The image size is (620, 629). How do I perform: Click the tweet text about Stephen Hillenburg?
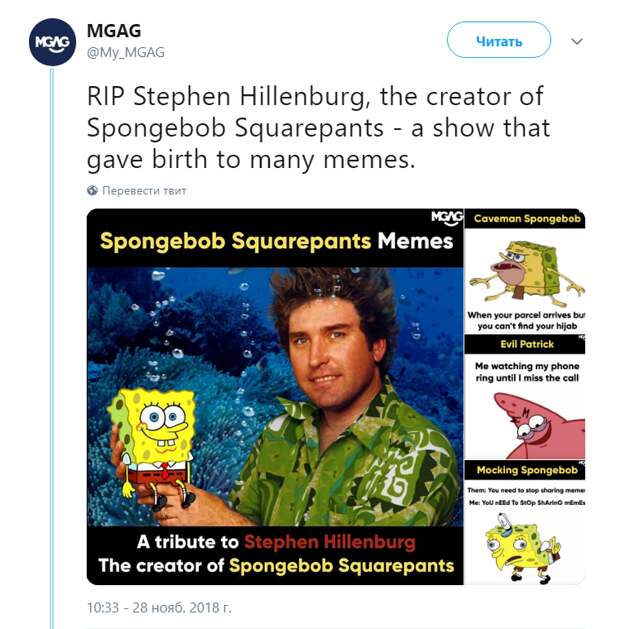pyautogui.click(x=318, y=128)
